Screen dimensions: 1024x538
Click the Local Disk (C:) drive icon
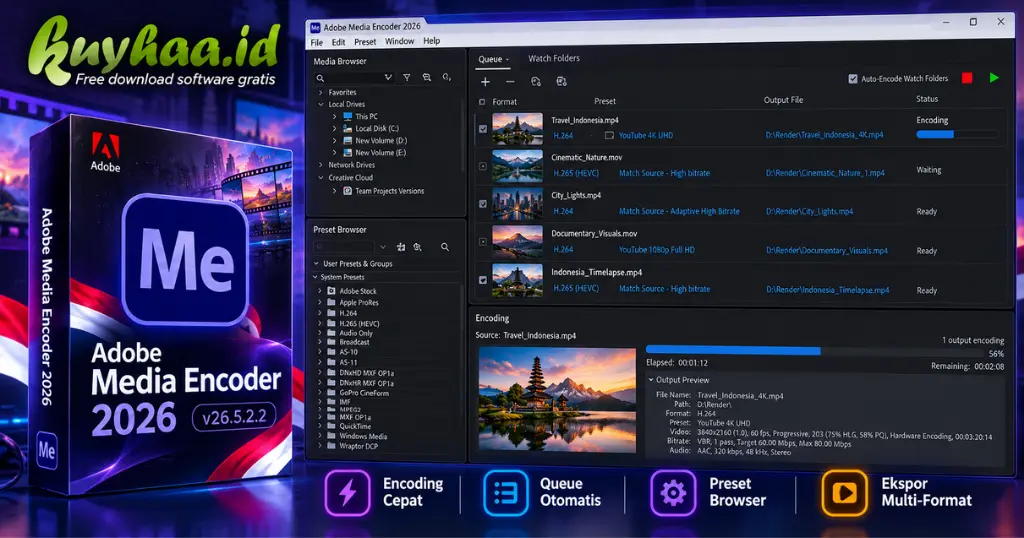pyautogui.click(x=347, y=129)
